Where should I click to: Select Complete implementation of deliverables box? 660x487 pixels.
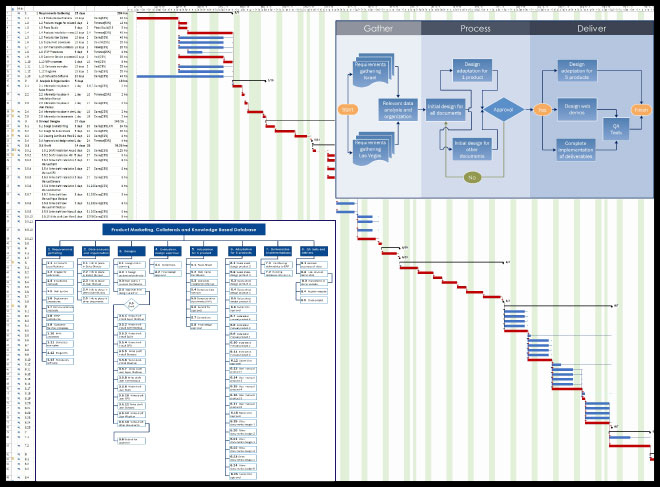point(575,150)
